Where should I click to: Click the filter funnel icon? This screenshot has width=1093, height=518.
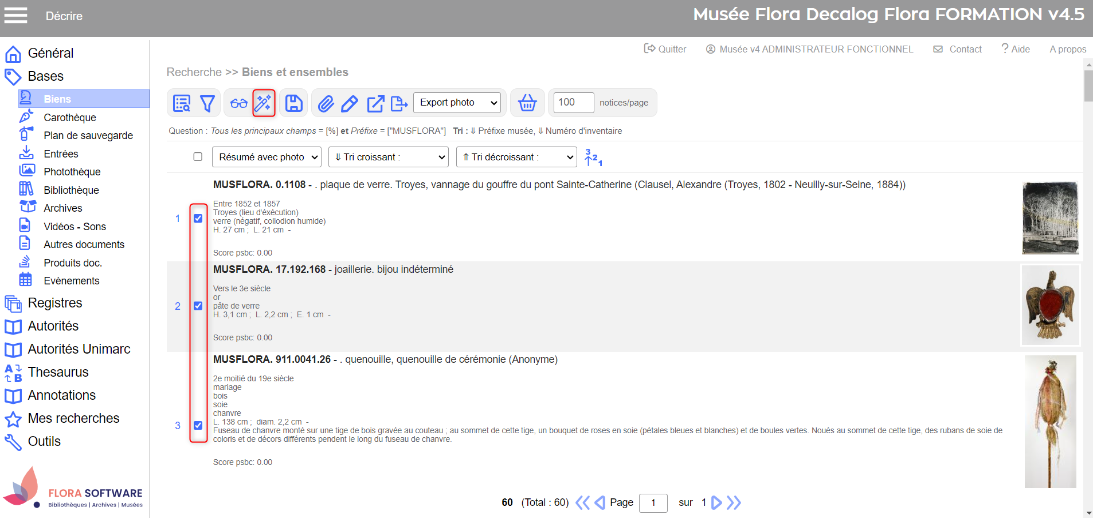coord(208,103)
